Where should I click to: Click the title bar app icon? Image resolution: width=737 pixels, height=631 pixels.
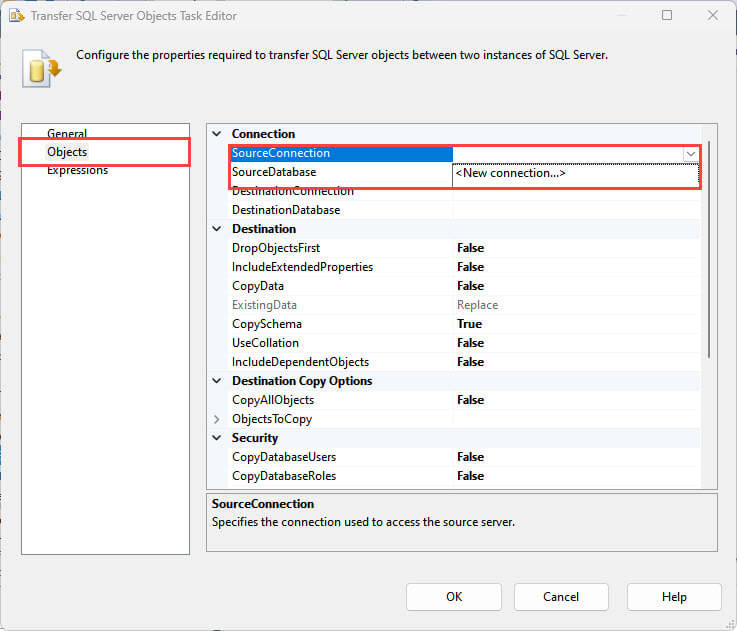(17, 16)
